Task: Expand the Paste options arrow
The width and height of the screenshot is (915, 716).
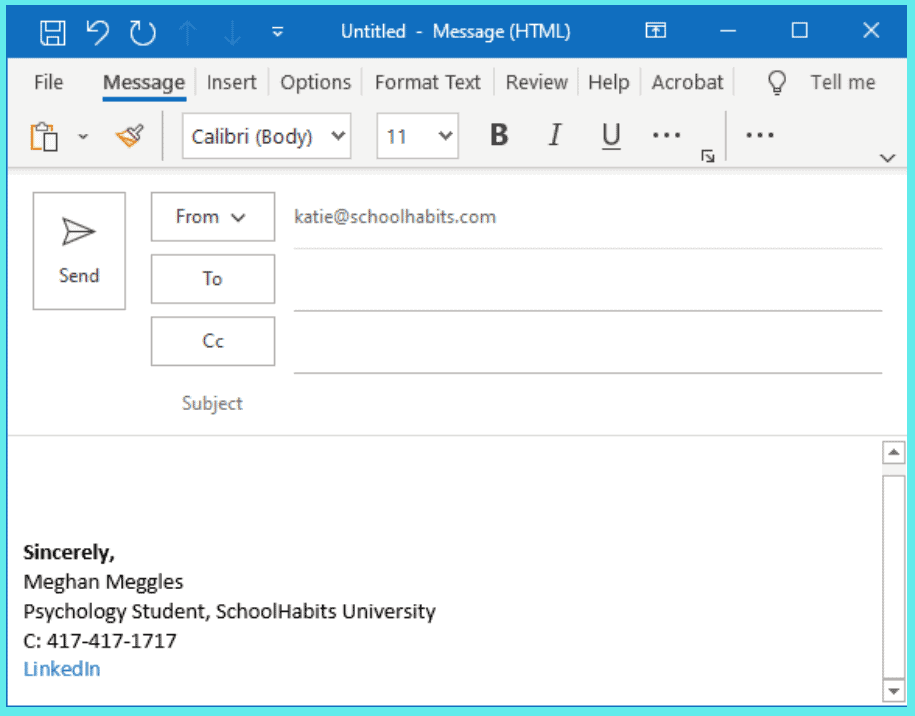Action: [83, 137]
